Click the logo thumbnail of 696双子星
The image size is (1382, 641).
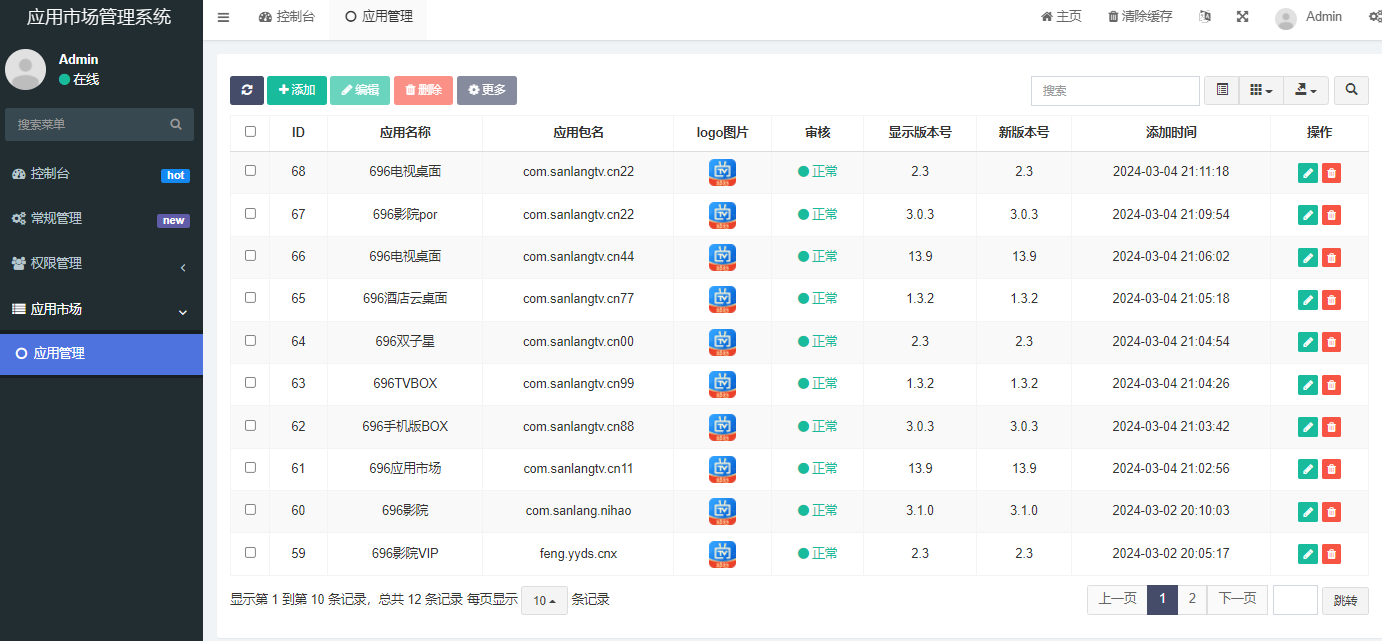pos(722,341)
